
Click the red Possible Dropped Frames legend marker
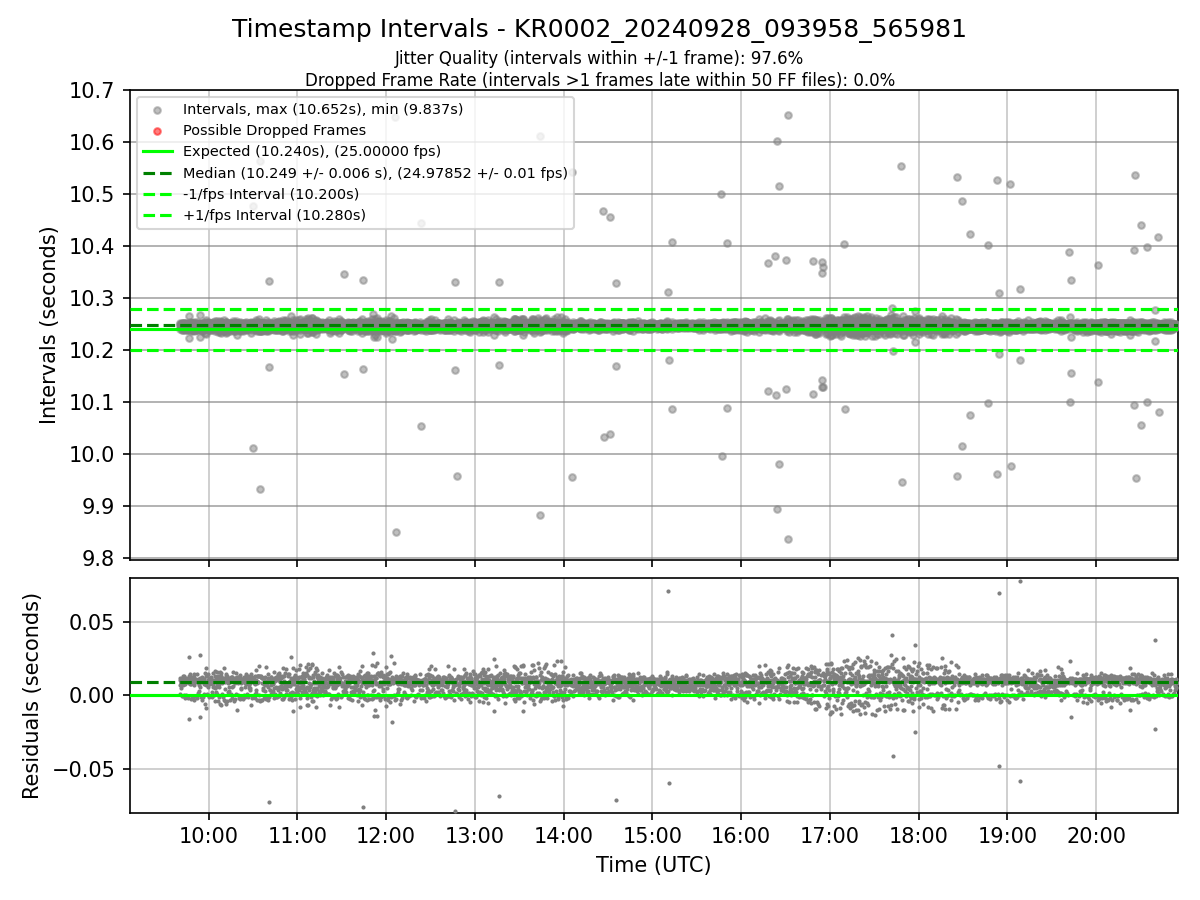click(157, 130)
